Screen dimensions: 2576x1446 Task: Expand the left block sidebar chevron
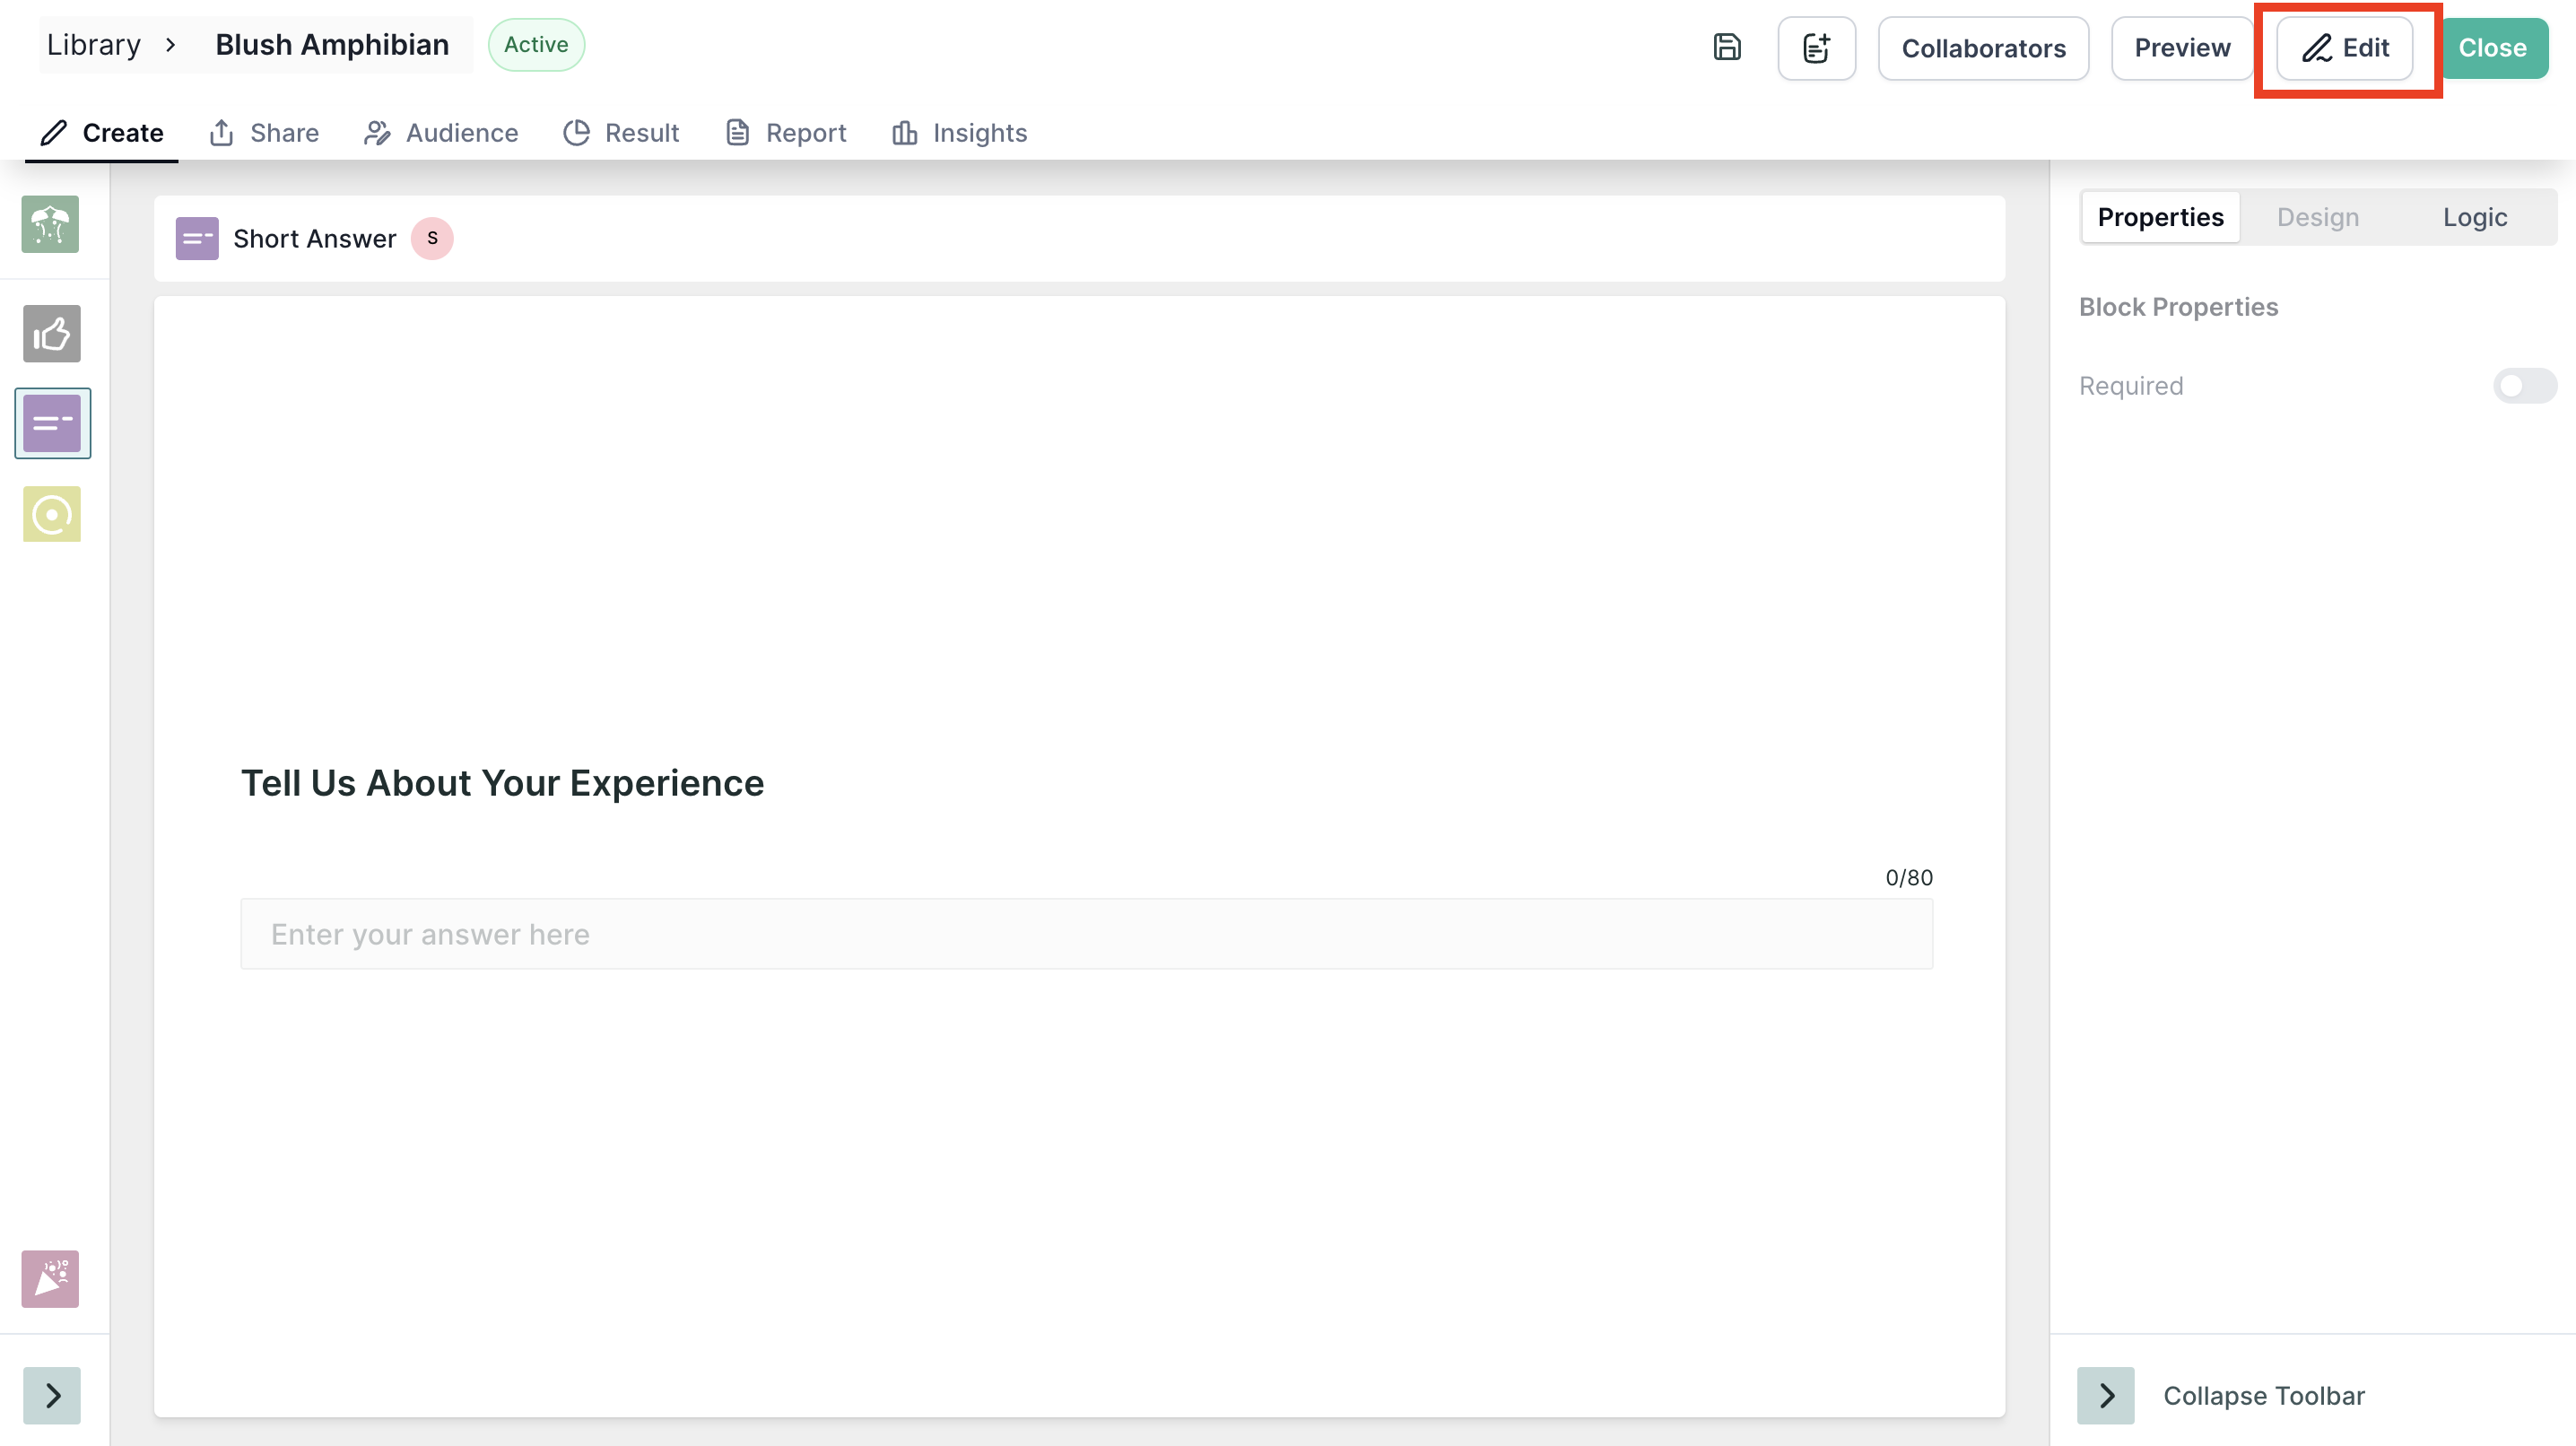(x=52, y=1395)
